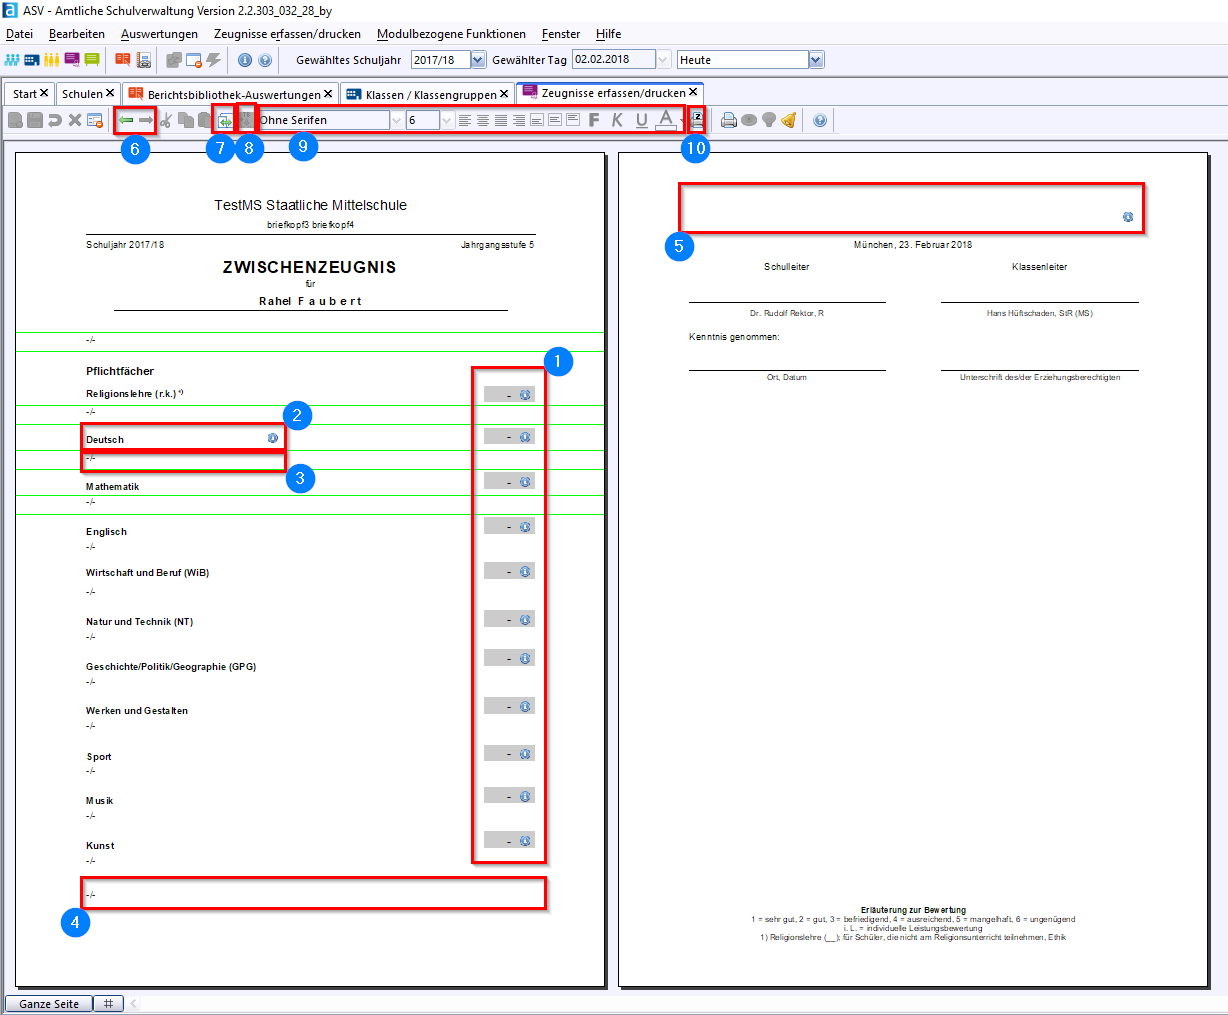Click the green double-arrow page icon

[225, 120]
